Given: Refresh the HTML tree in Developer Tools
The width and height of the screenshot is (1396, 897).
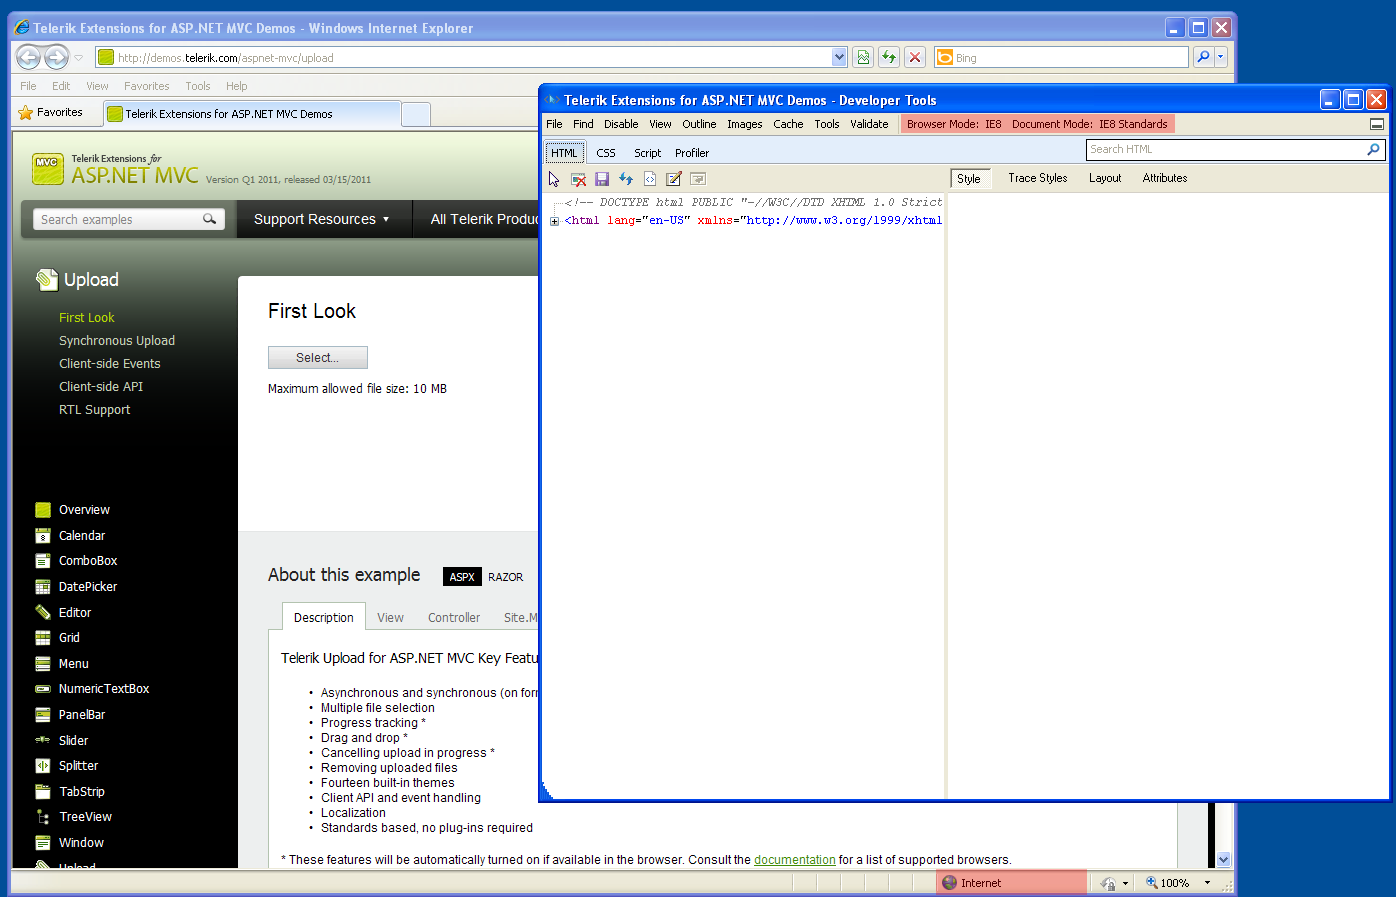Looking at the screenshot, I should [x=626, y=179].
